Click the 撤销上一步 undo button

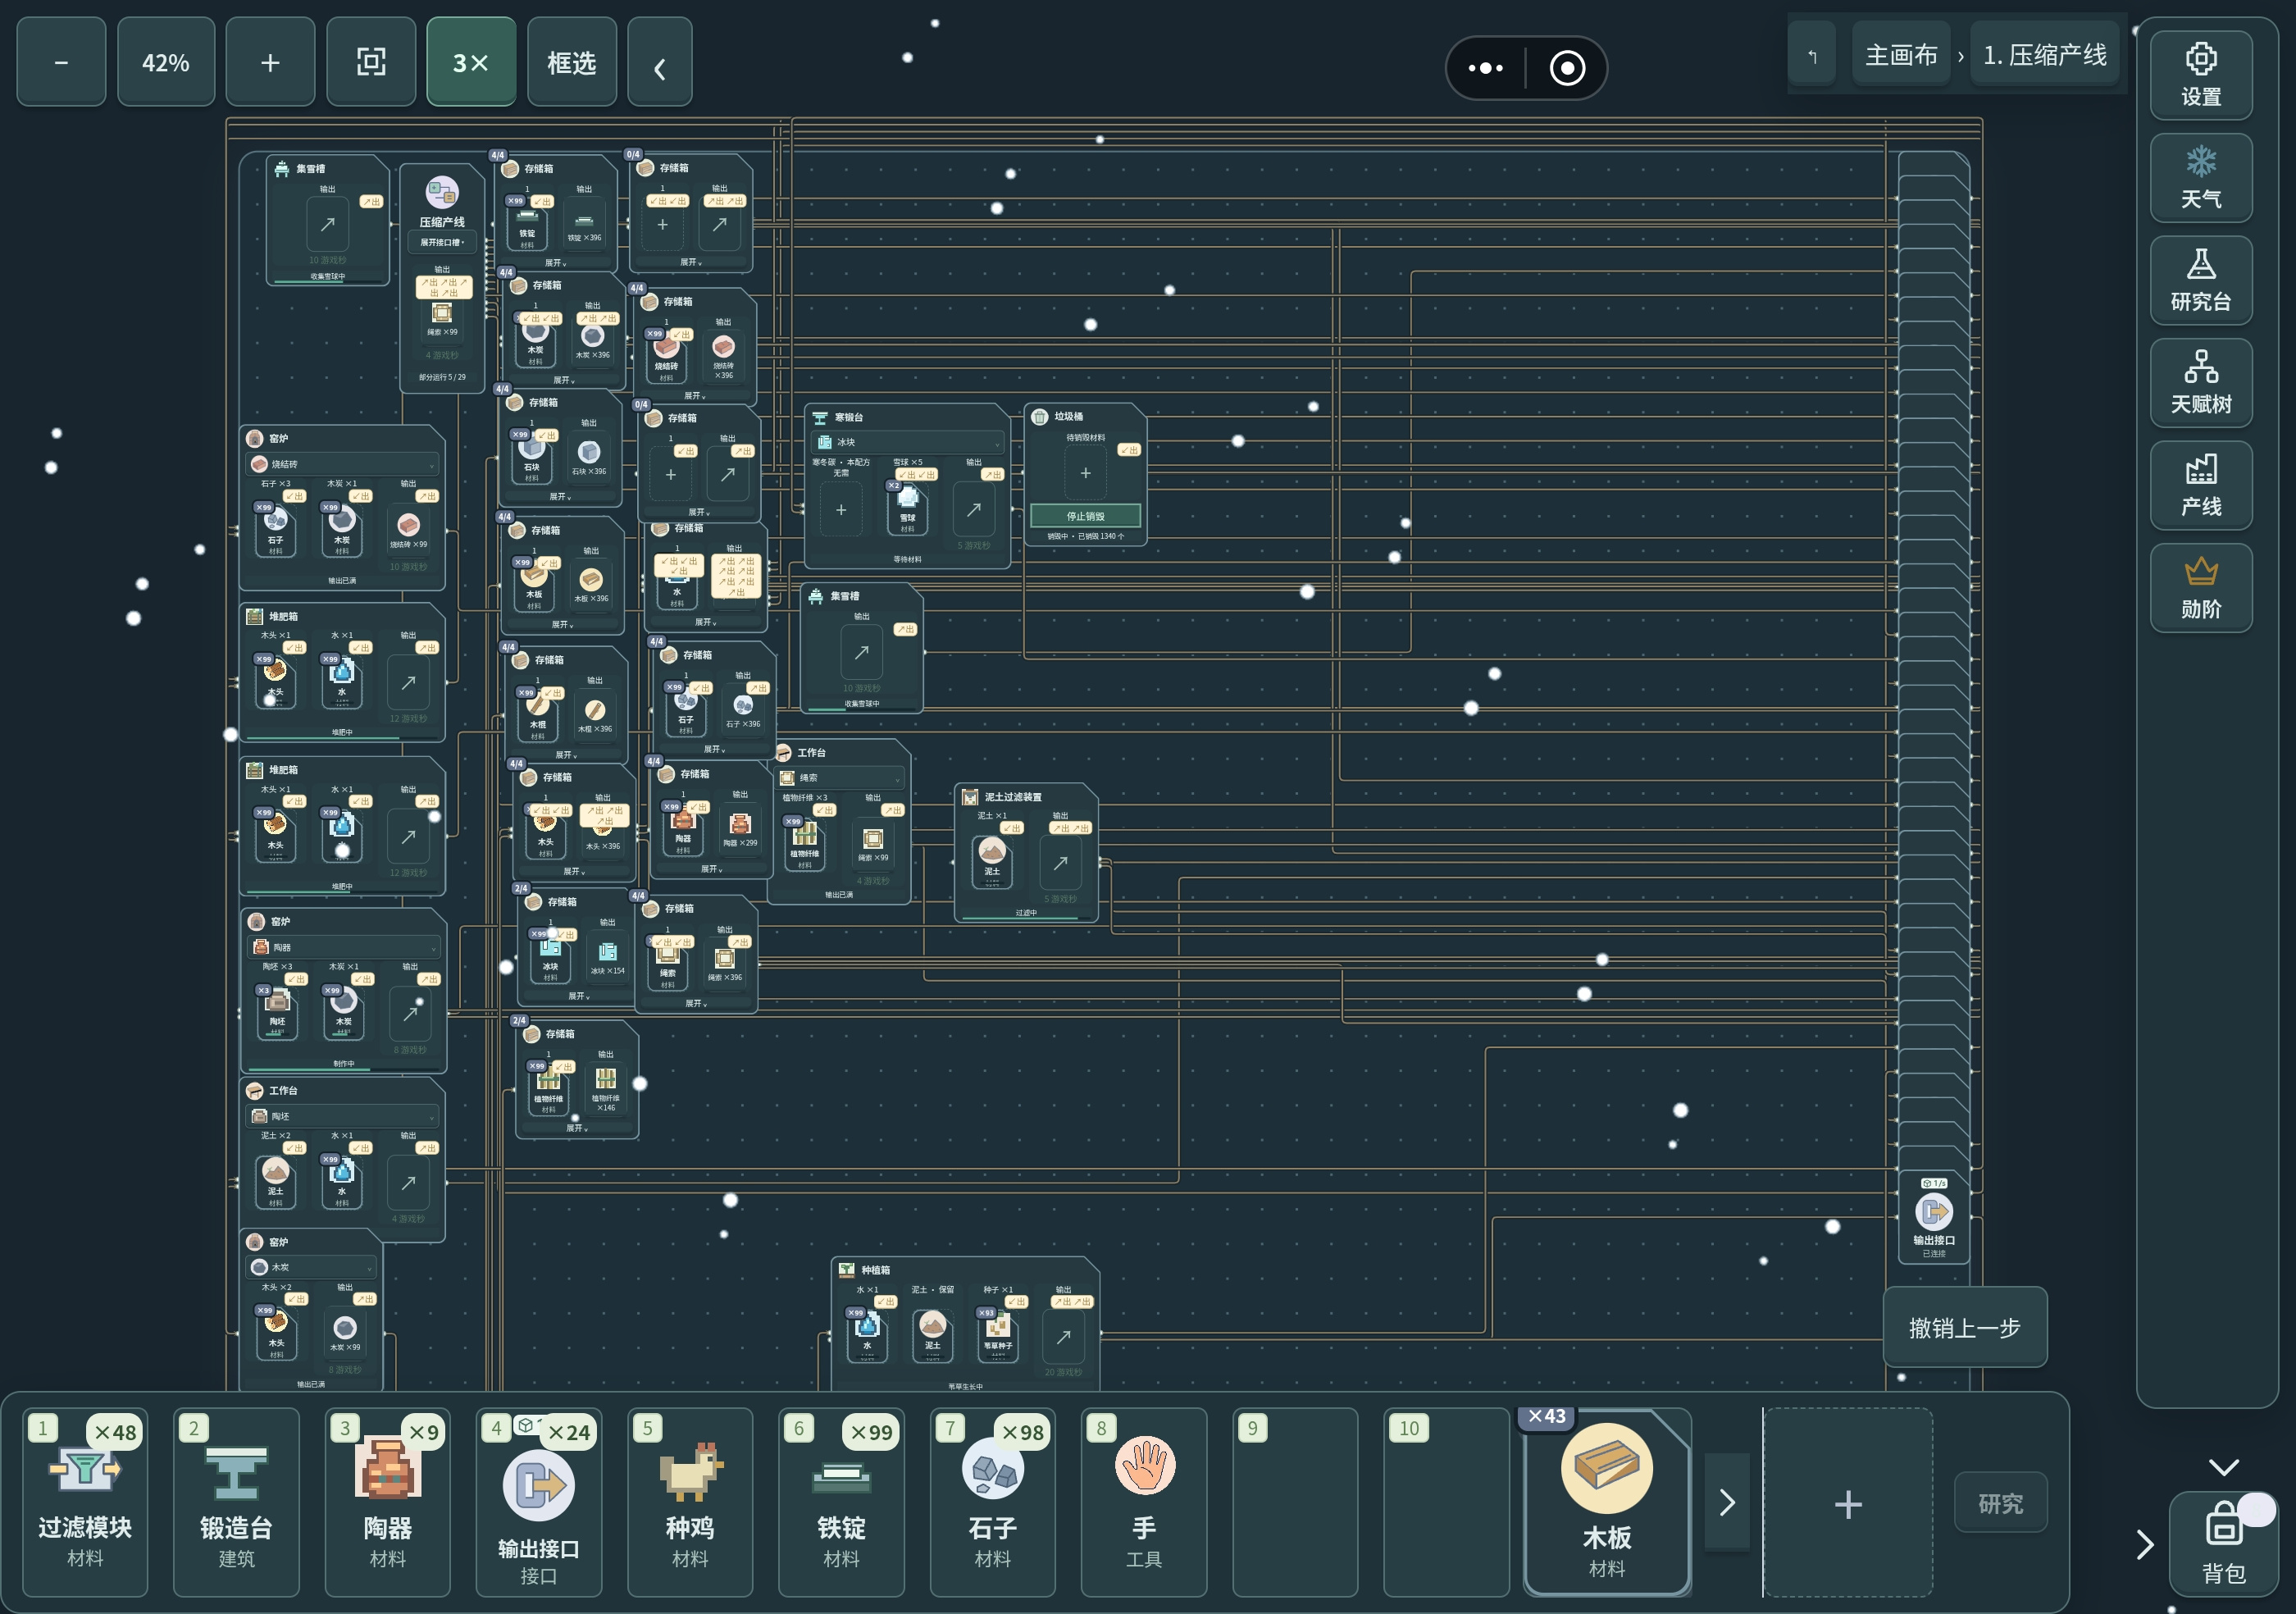tap(1965, 1327)
